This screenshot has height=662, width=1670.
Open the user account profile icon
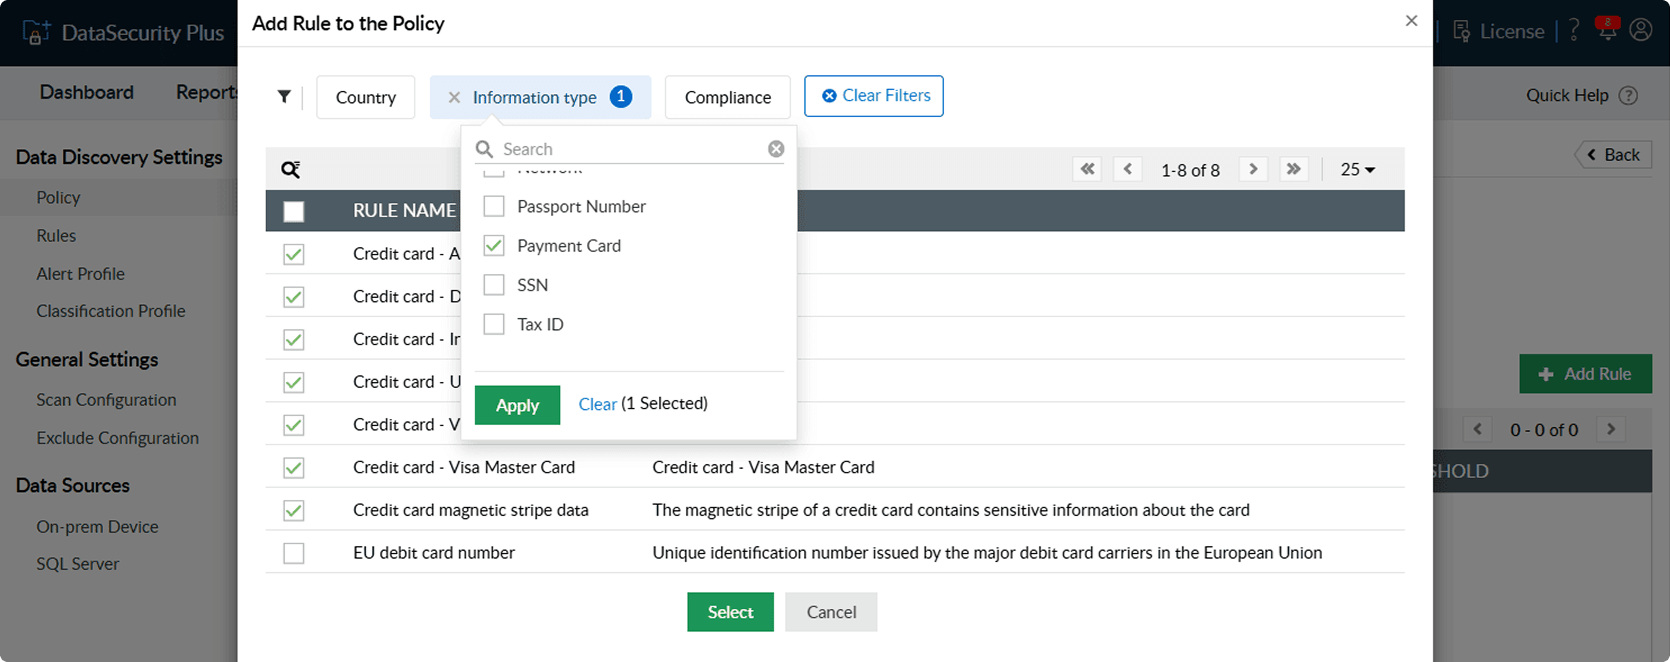coord(1641,31)
